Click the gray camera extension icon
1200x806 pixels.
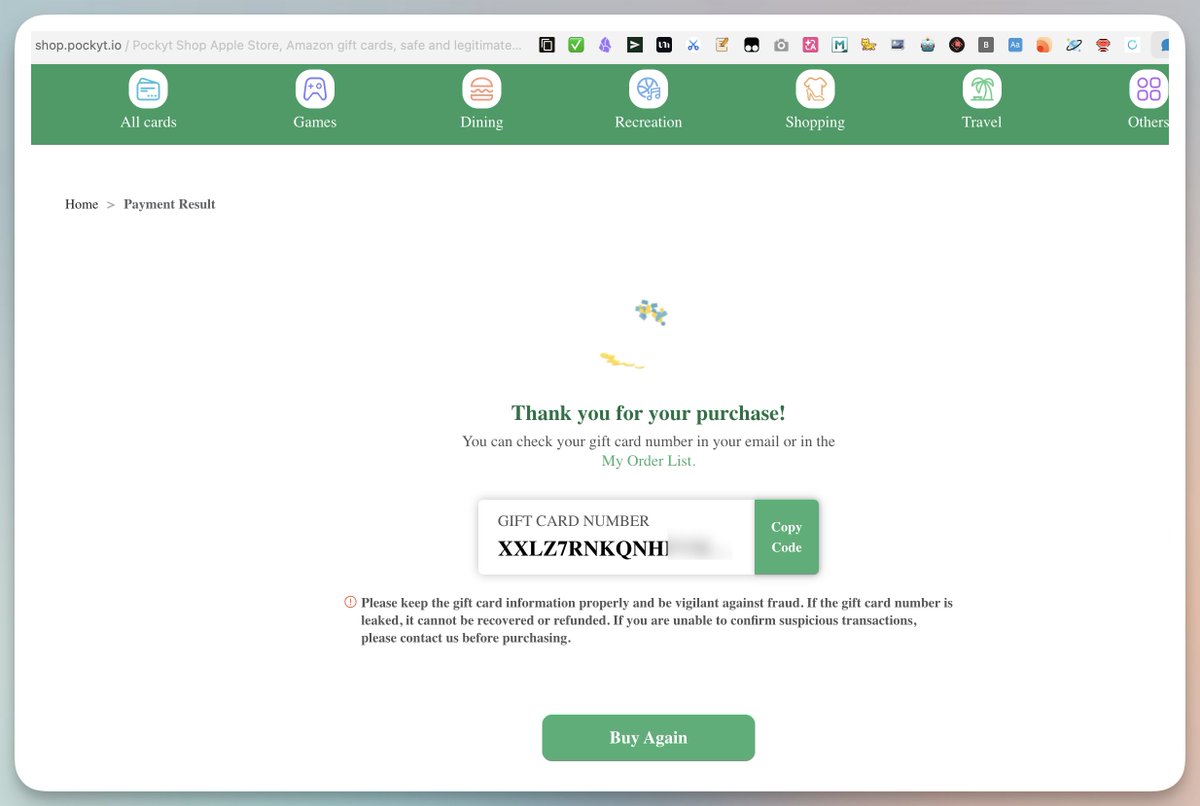coord(781,45)
